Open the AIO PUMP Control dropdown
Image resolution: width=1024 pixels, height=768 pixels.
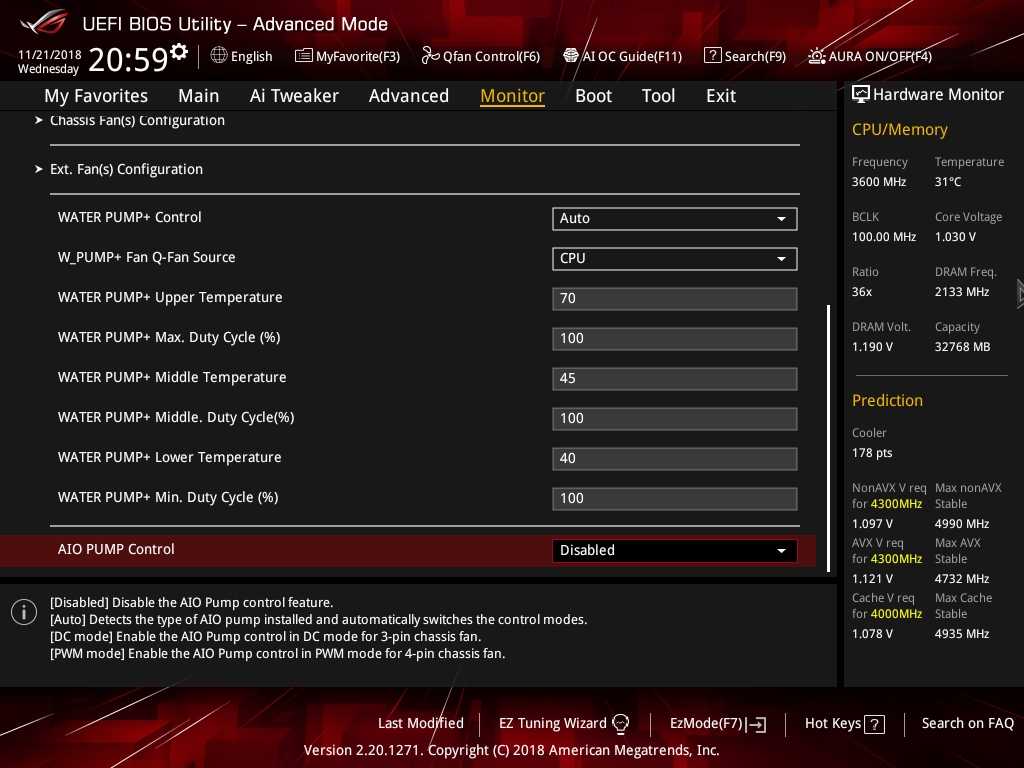pos(674,550)
